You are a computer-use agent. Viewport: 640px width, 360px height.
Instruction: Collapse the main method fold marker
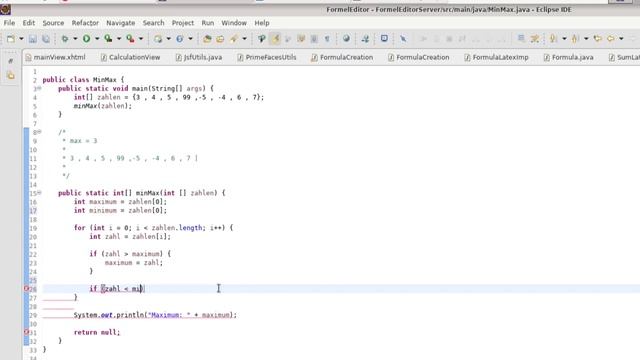(40, 88)
